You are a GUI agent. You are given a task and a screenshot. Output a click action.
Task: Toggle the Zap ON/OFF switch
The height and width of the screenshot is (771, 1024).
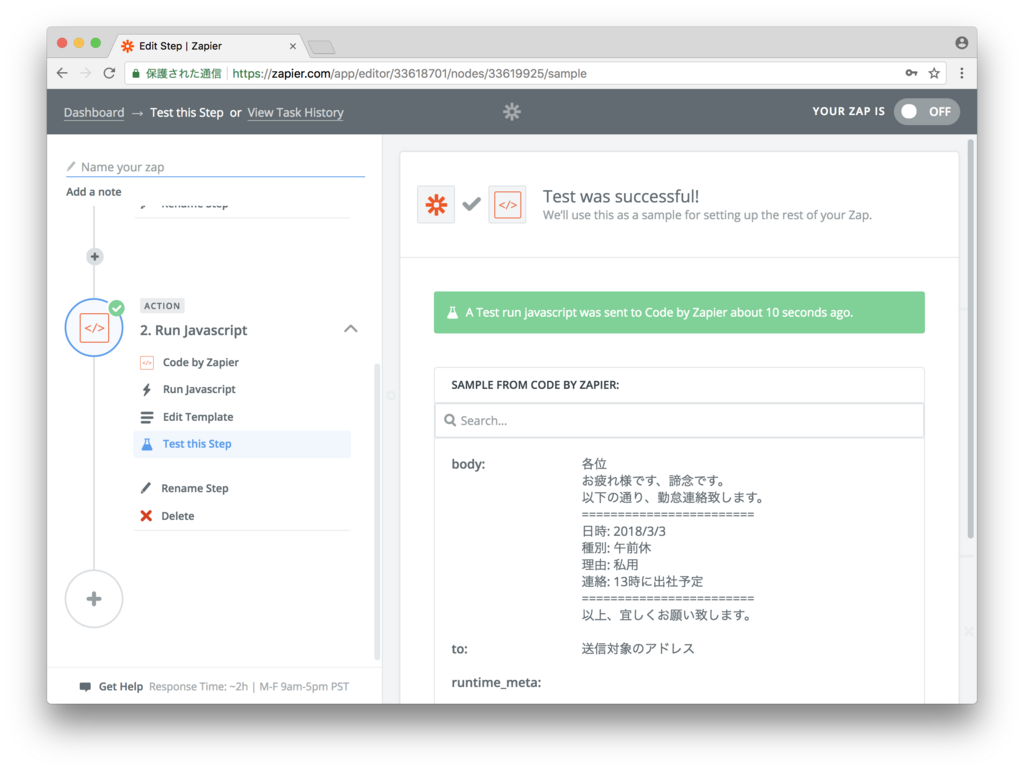(x=927, y=112)
